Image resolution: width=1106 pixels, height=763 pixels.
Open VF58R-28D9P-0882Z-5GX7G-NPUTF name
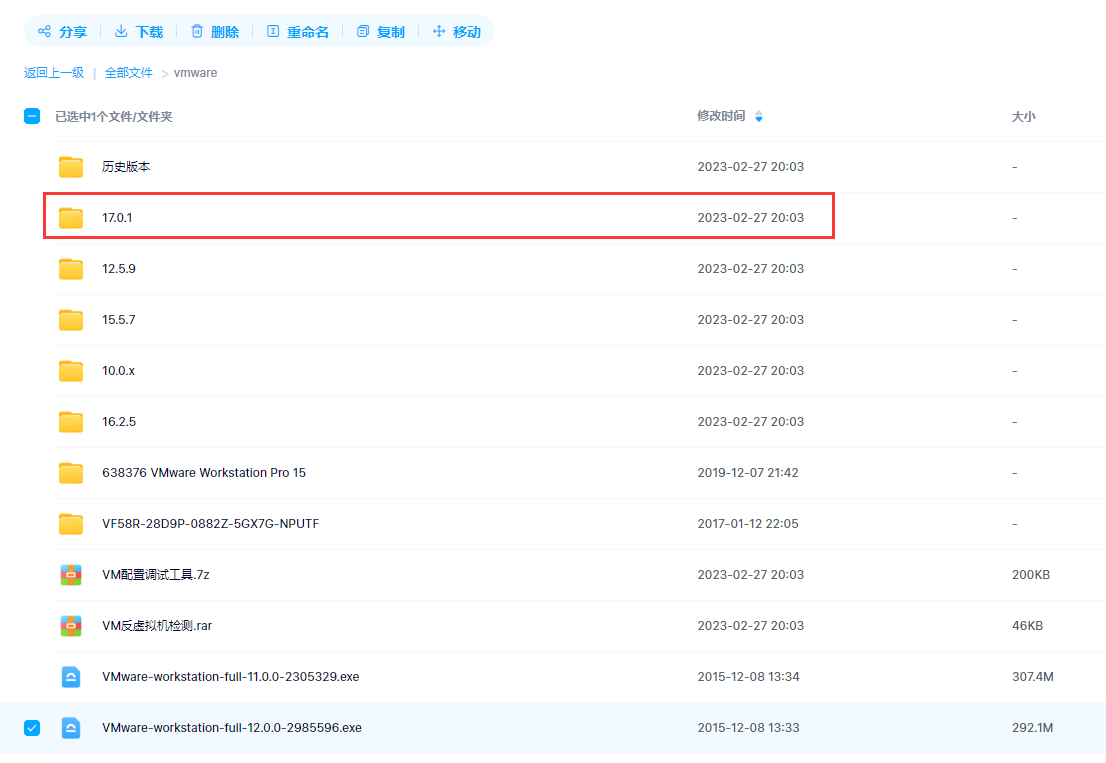point(210,523)
